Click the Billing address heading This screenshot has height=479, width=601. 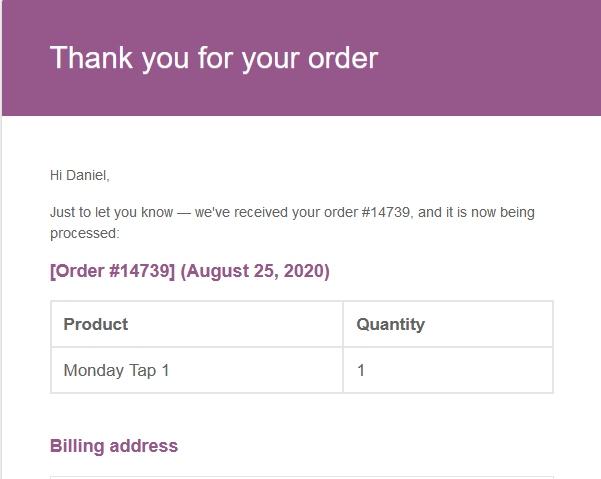click(x=114, y=446)
